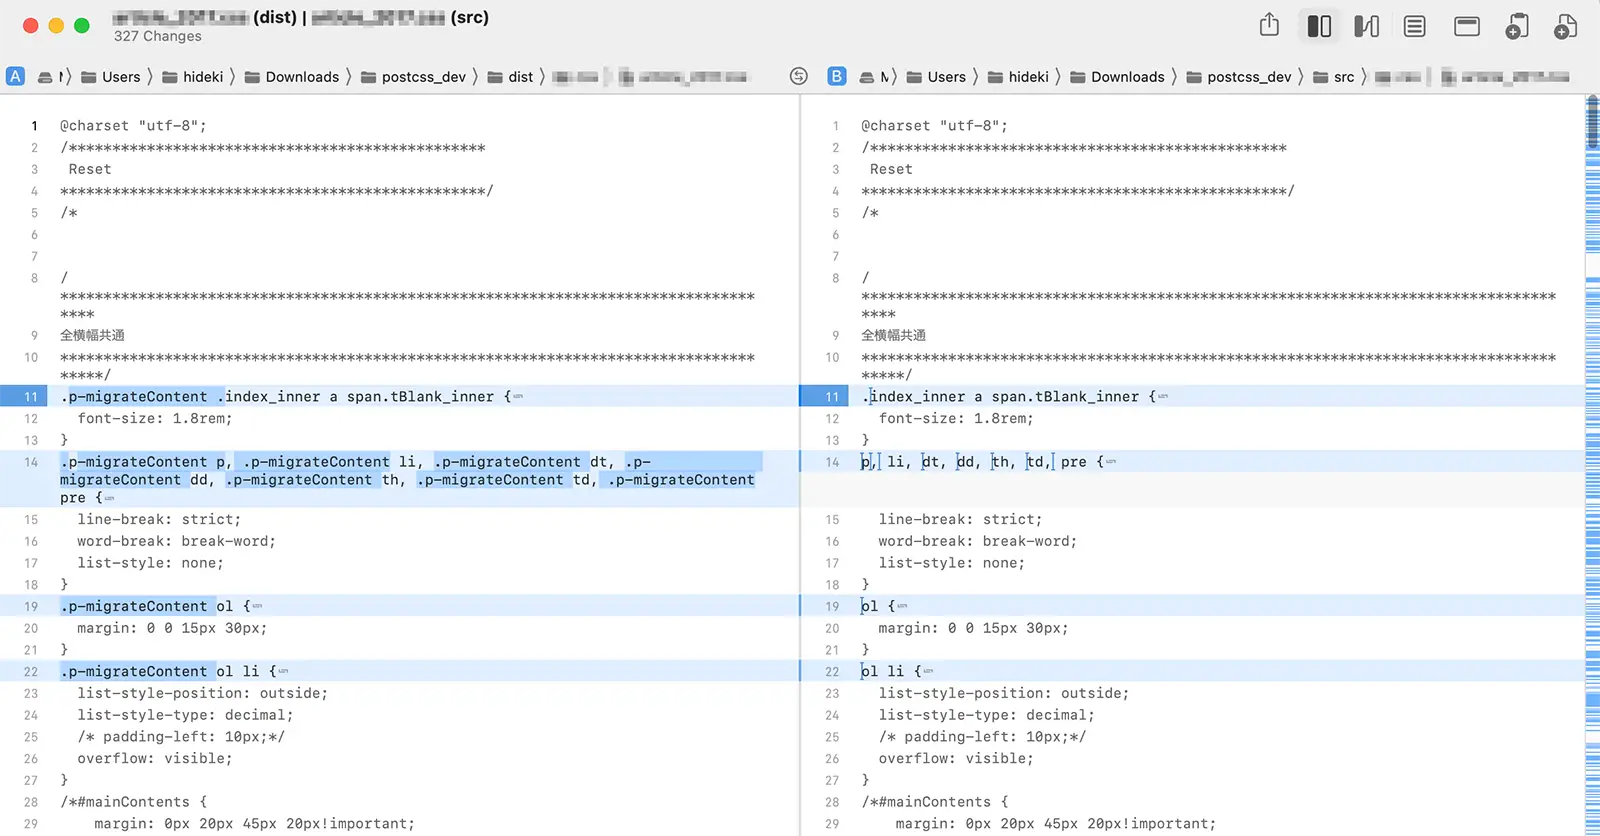
Task: Click line number 11 in right gutter
Action: [x=831, y=397]
